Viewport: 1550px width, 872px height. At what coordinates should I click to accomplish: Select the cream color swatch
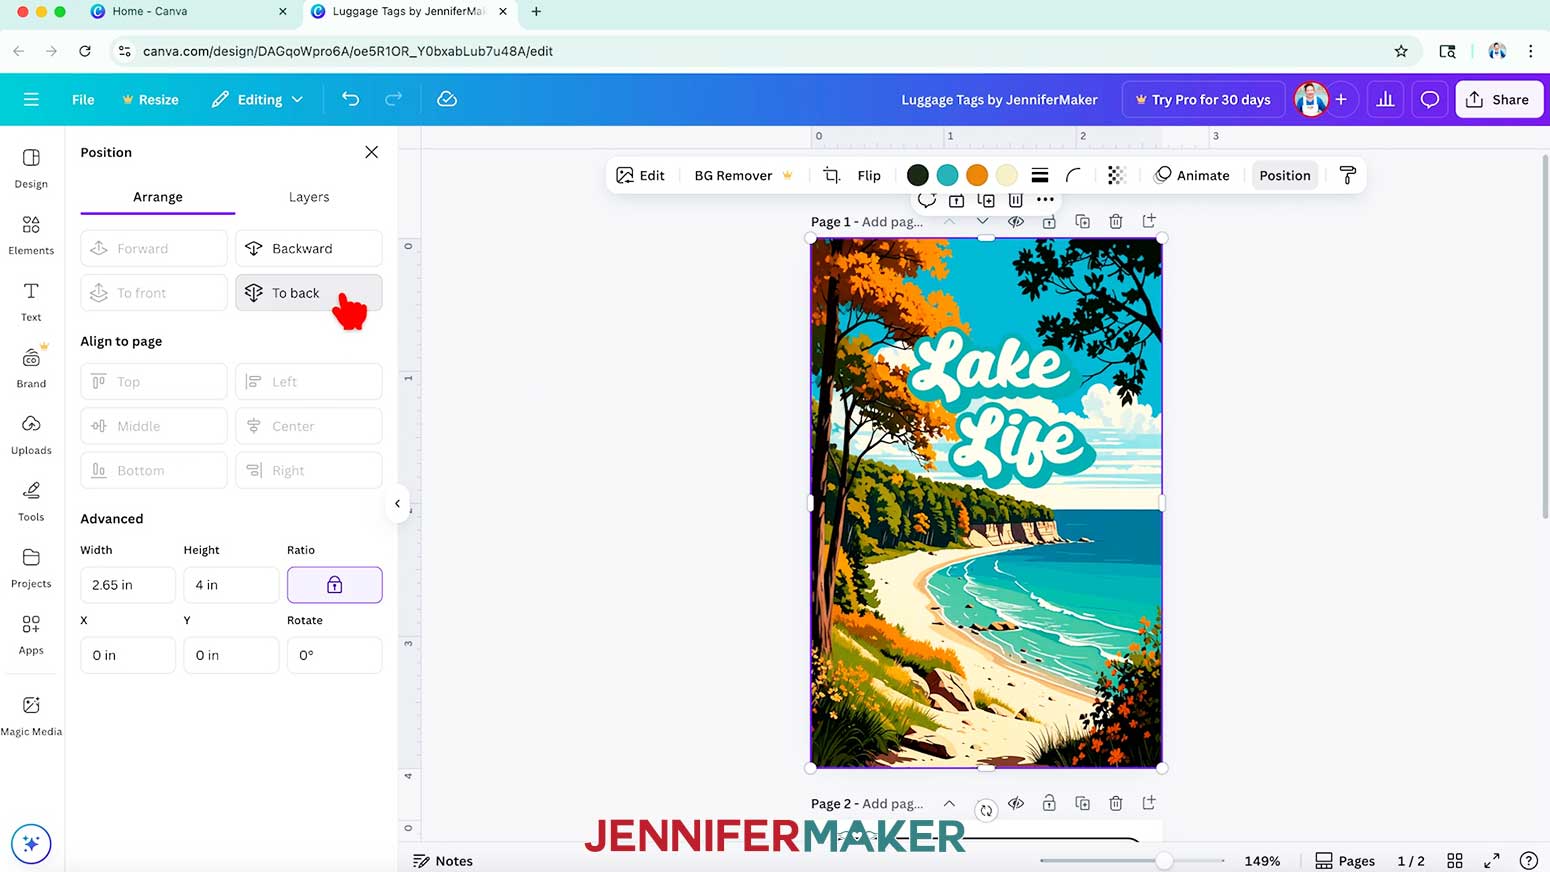1007,175
